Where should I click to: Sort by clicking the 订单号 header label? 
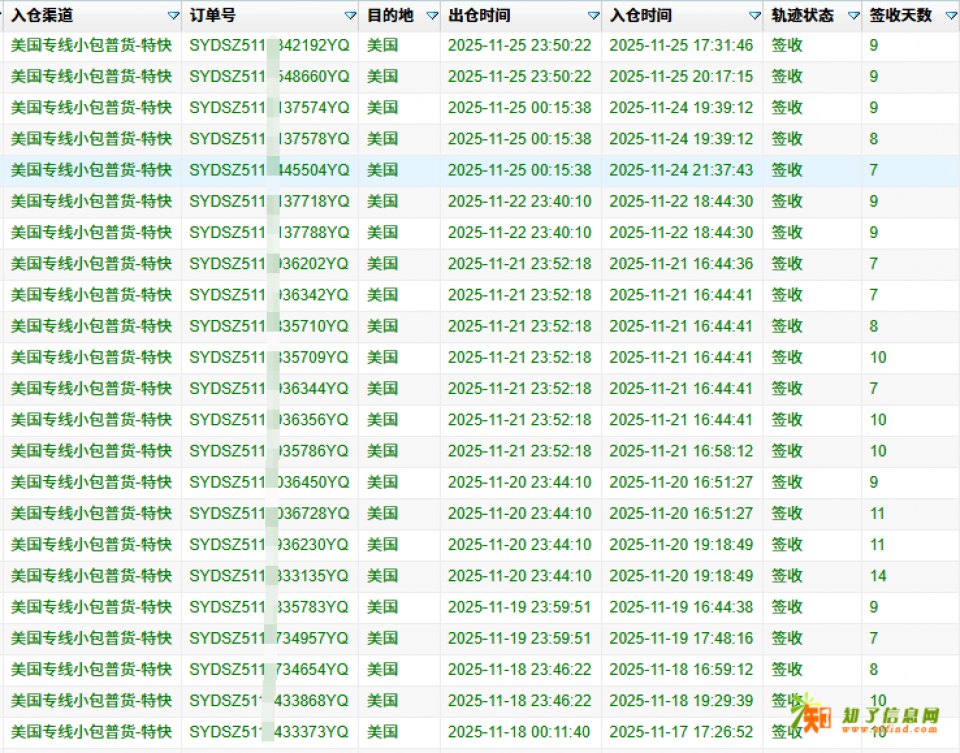[x=213, y=16]
